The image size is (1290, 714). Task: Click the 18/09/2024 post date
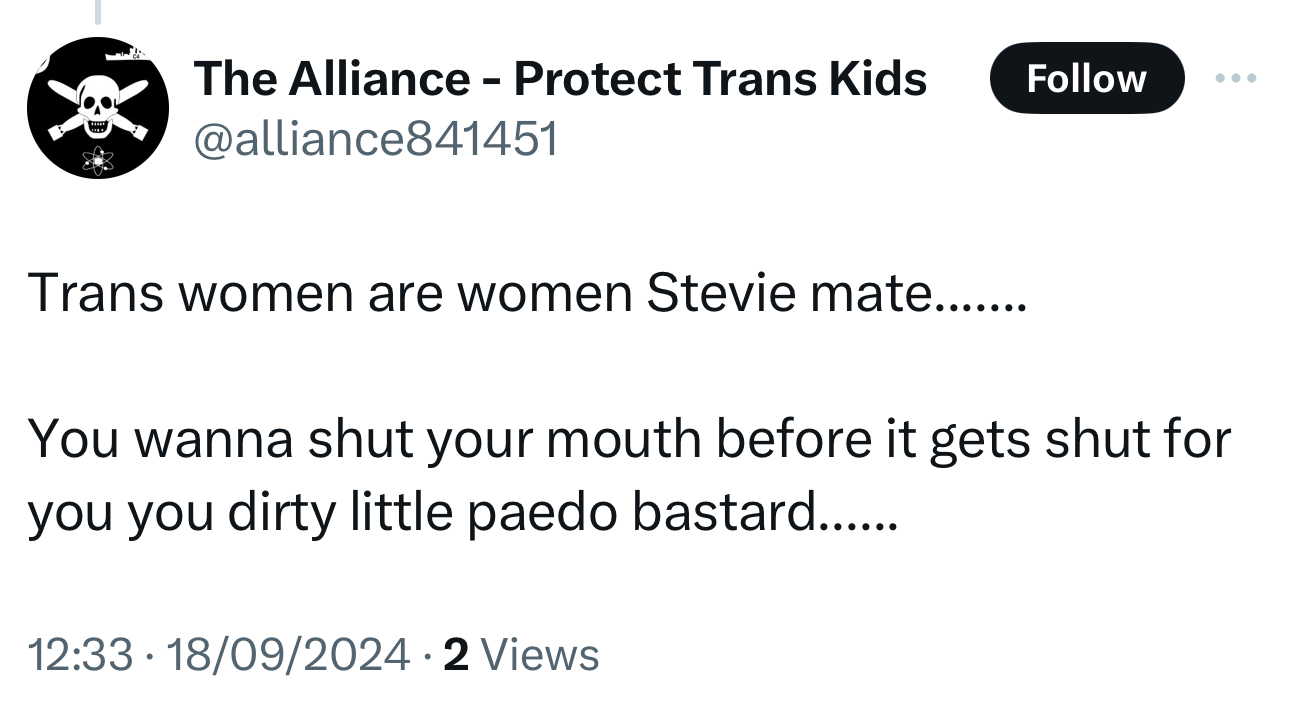click(x=288, y=655)
